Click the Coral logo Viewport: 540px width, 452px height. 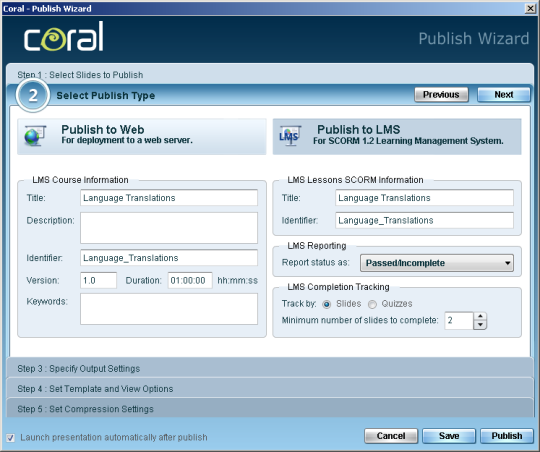pyautogui.click(x=64, y=37)
